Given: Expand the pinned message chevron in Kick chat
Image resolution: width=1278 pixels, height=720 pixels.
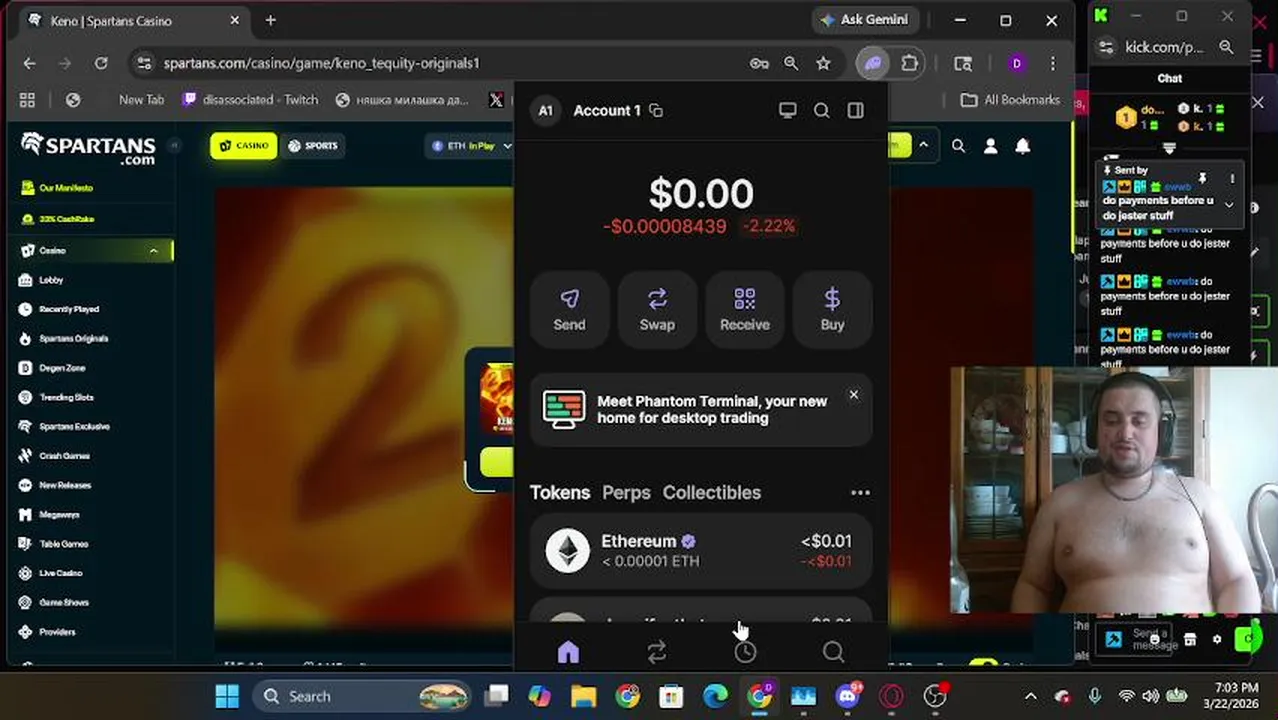Looking at the screenshot, I should coord(1229,205).
